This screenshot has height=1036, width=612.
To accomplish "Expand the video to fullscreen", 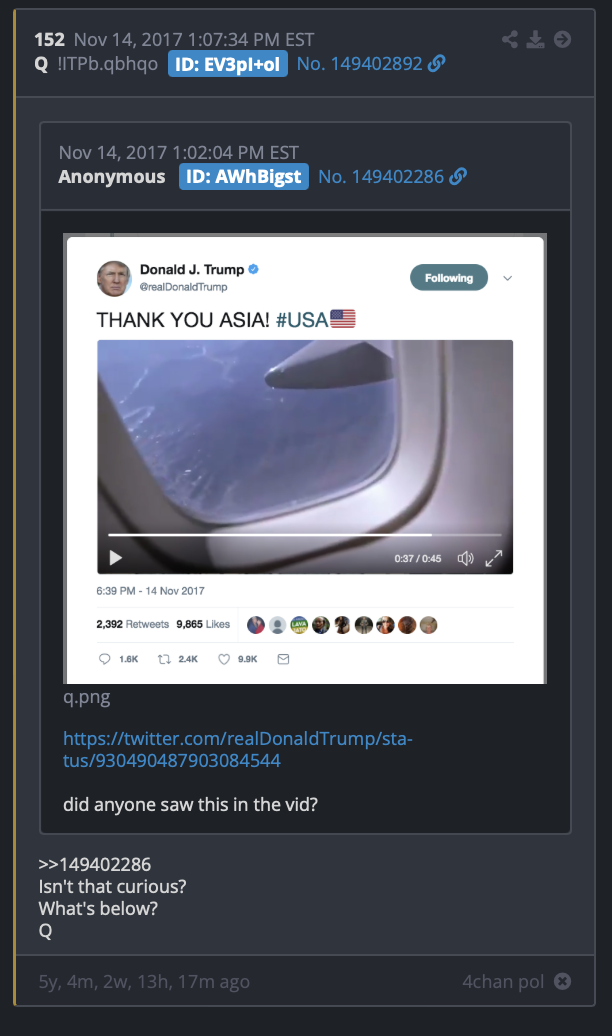I will pyautogui.click(x=494, y=558).
